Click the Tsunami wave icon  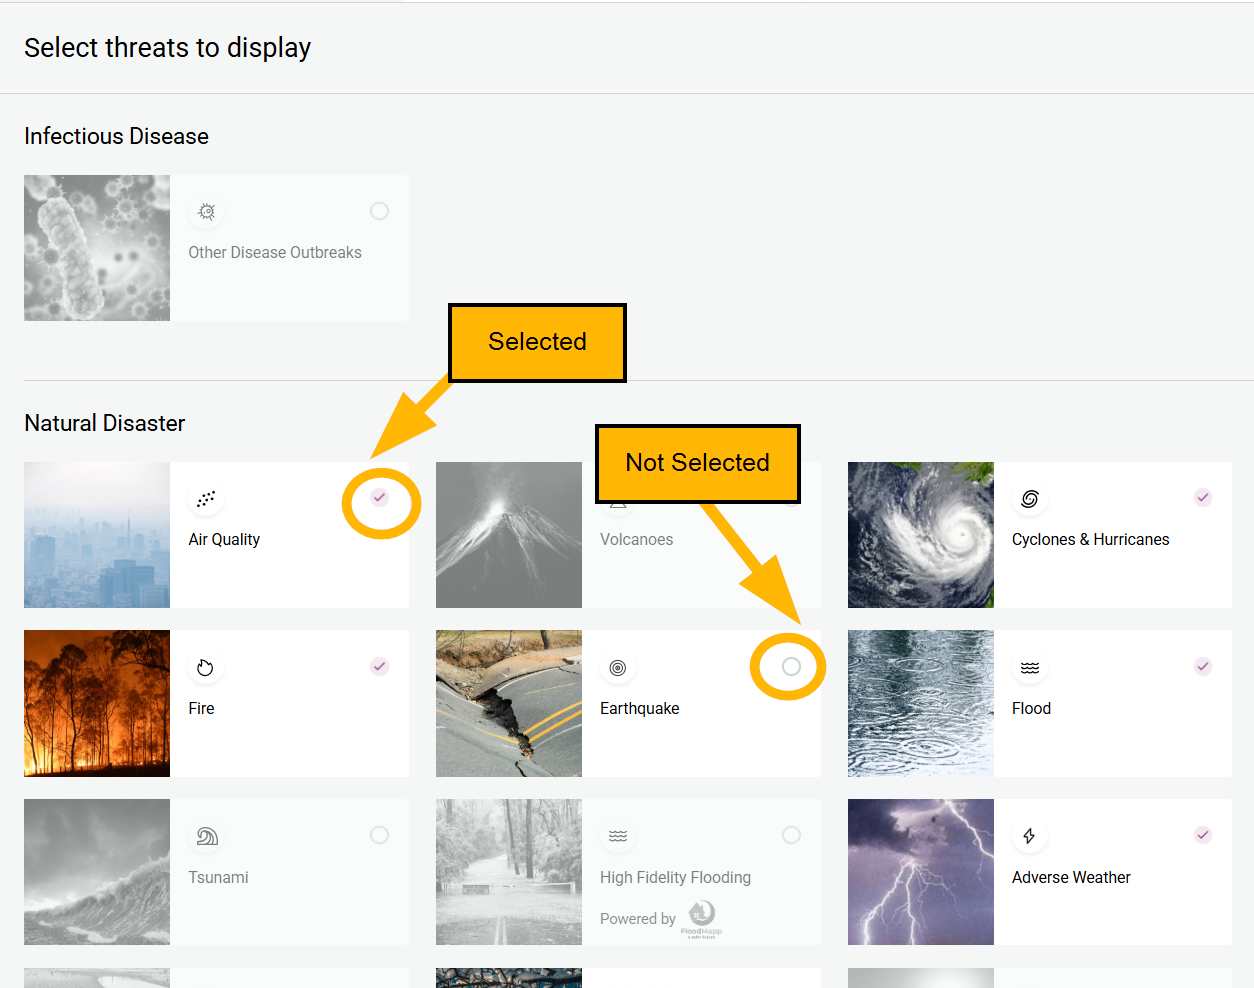point(207,836)
